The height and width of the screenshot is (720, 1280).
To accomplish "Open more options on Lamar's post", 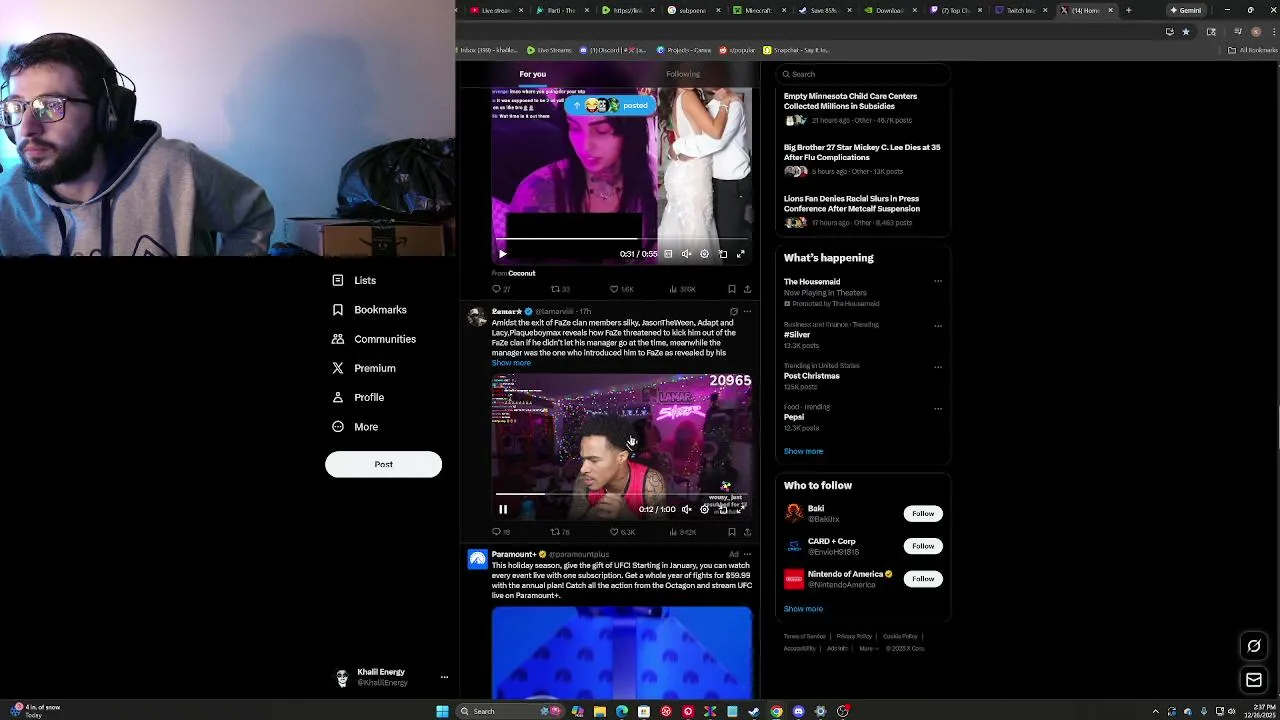I will tap(747, 312).
